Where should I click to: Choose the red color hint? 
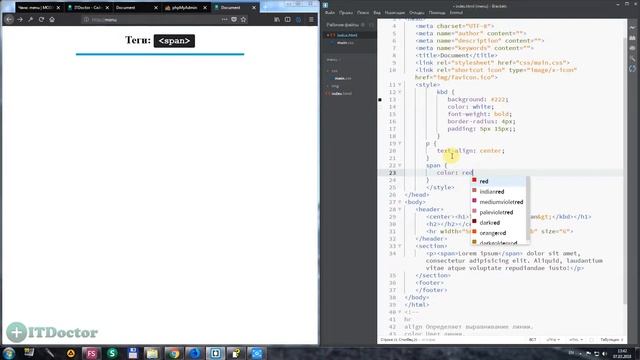pos(499,181)
